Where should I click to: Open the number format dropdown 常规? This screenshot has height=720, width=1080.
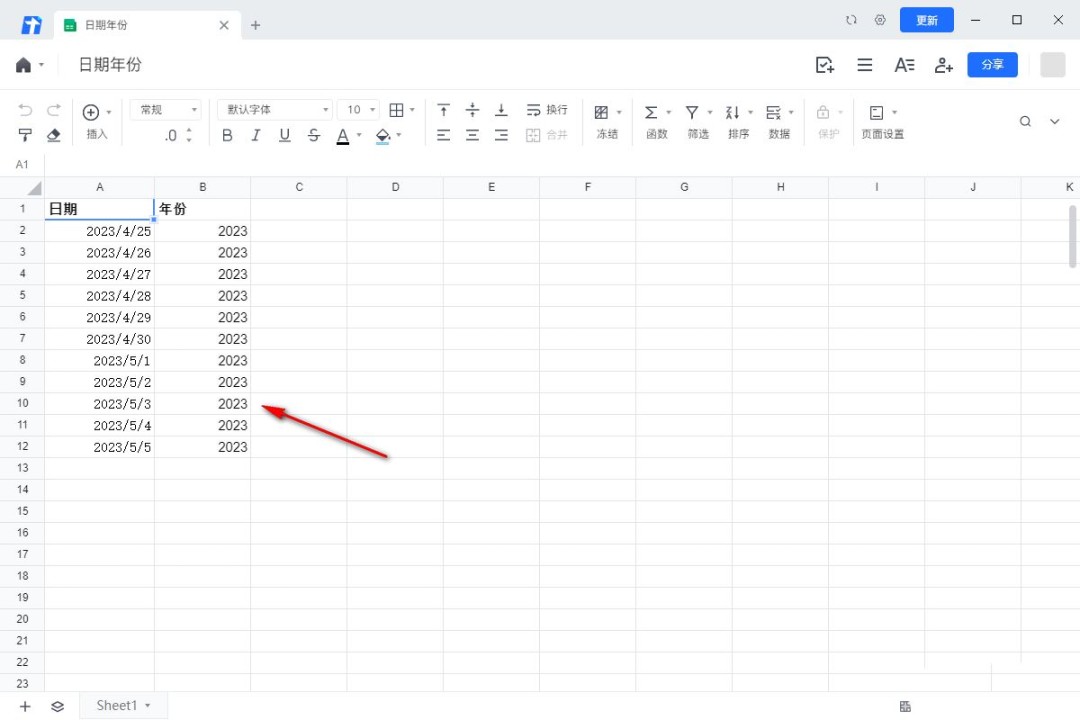[165, 110]
